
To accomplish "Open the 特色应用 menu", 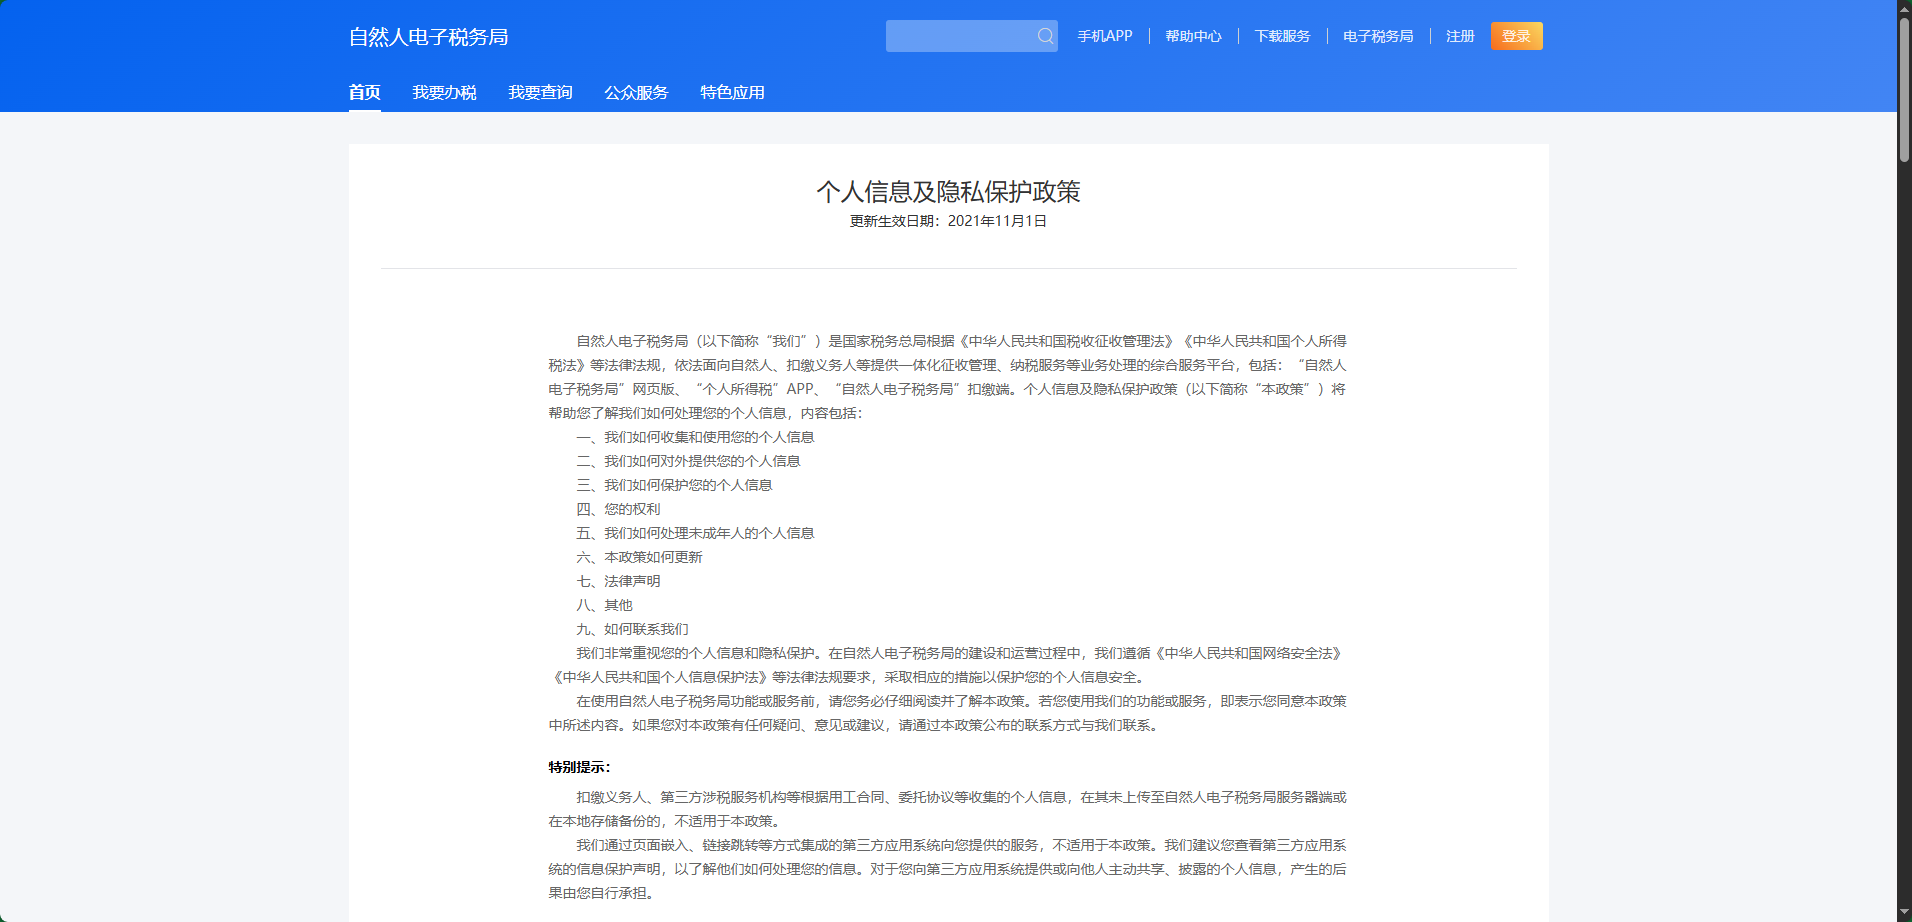I will 732,92.
